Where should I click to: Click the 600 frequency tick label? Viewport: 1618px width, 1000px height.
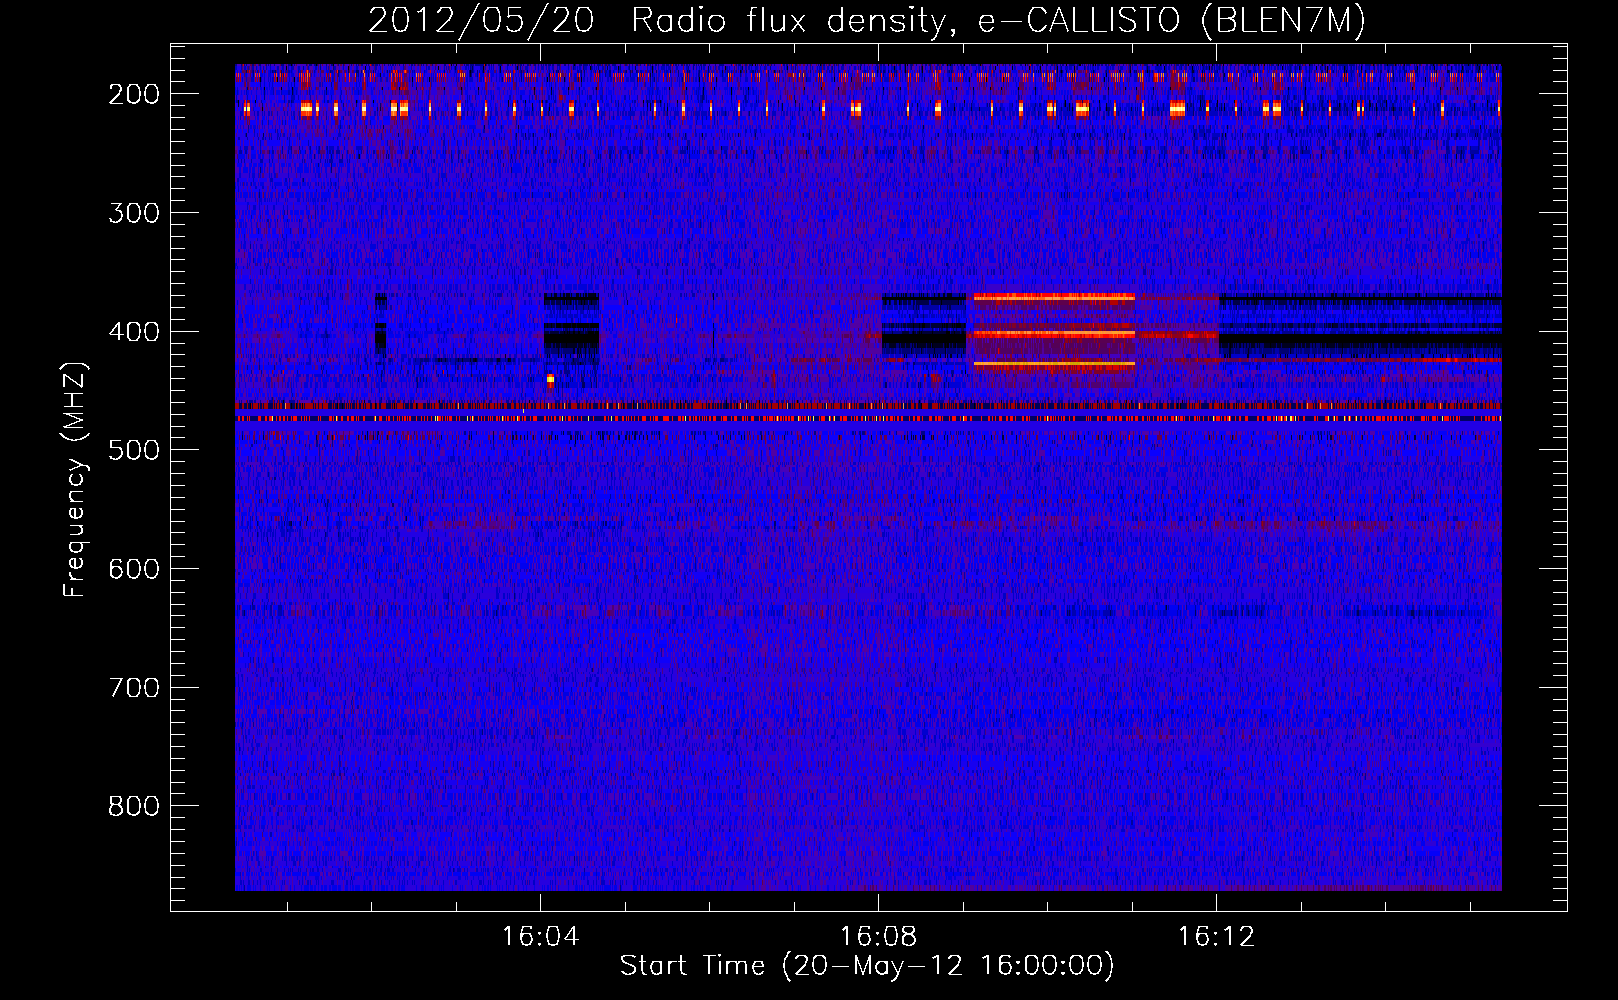(134, 569)
